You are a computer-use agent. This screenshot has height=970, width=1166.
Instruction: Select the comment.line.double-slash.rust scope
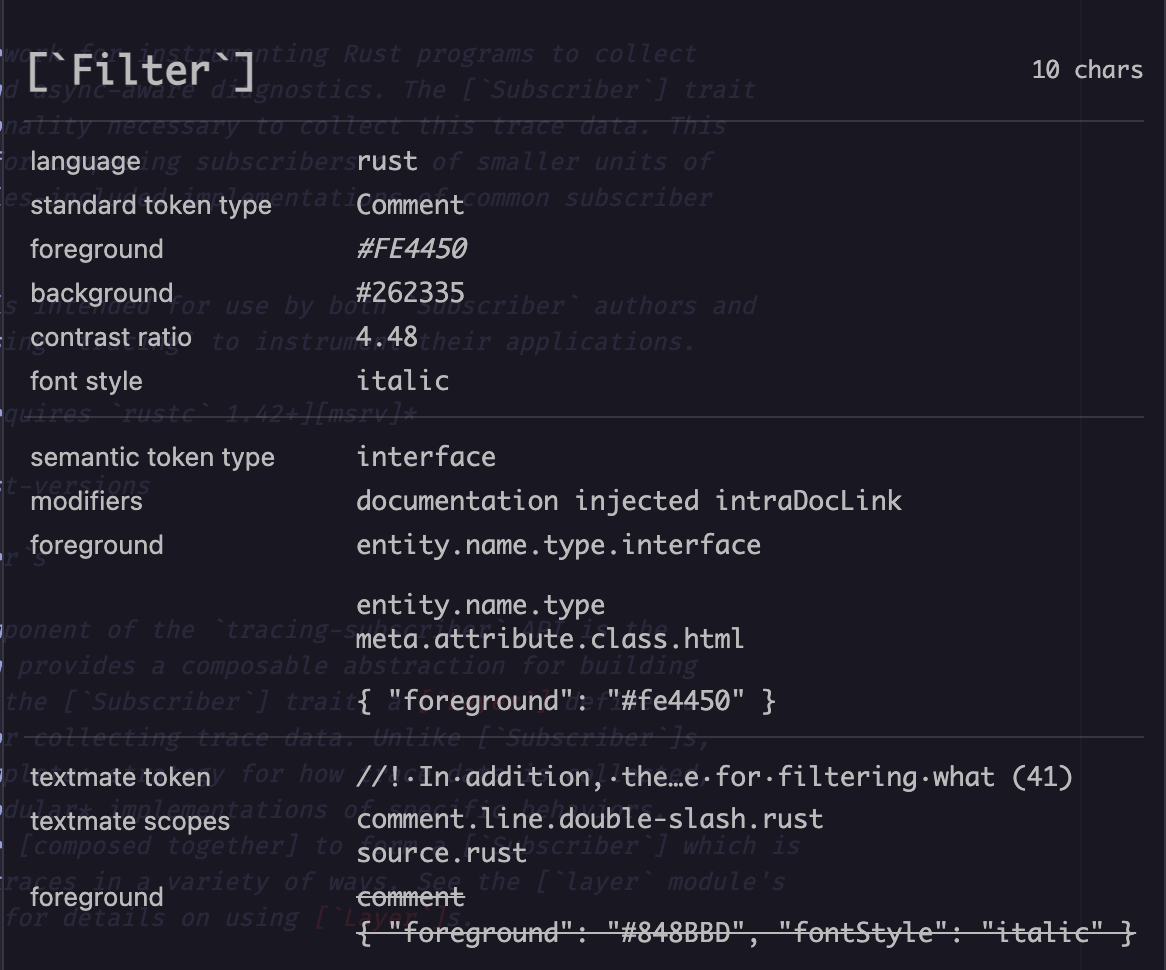pos(590,819)
